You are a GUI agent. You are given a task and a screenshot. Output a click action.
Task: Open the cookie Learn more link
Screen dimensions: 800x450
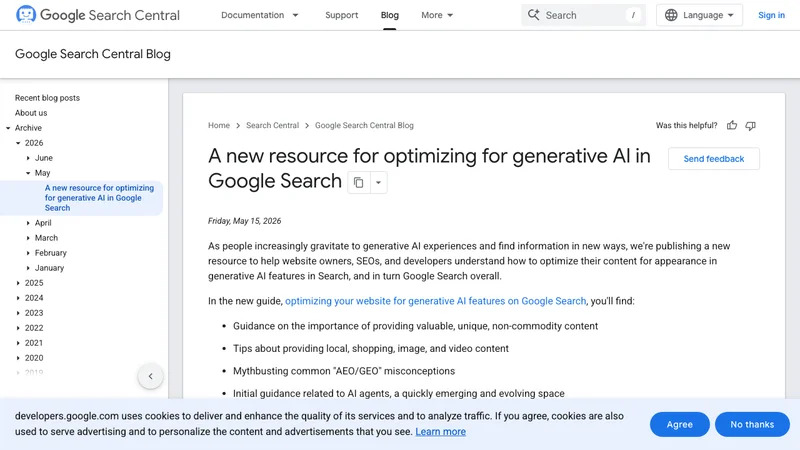[440, 432]
